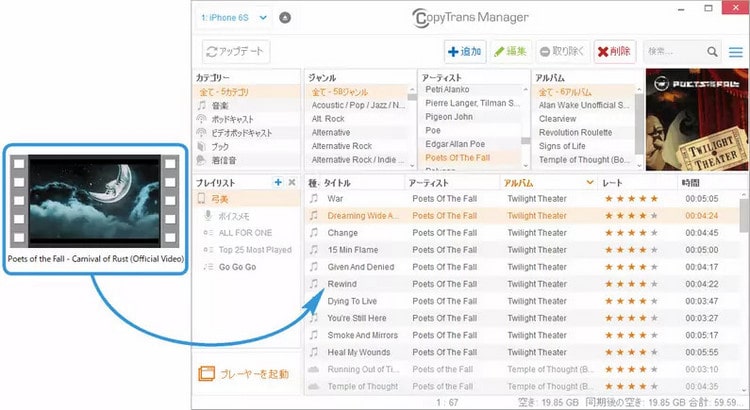Select Alan Wake Unofficial S... album

tap(584, 105)
